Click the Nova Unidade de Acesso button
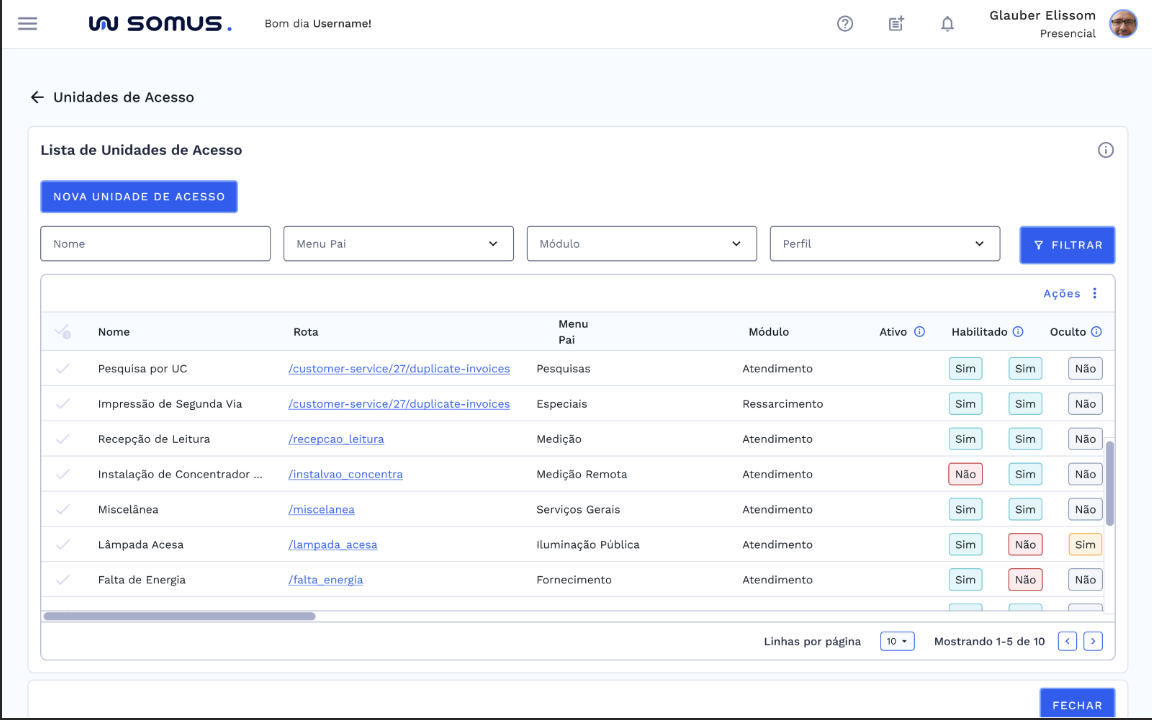Viewport: 1152px width, 720px height. [x=139, y=197]
